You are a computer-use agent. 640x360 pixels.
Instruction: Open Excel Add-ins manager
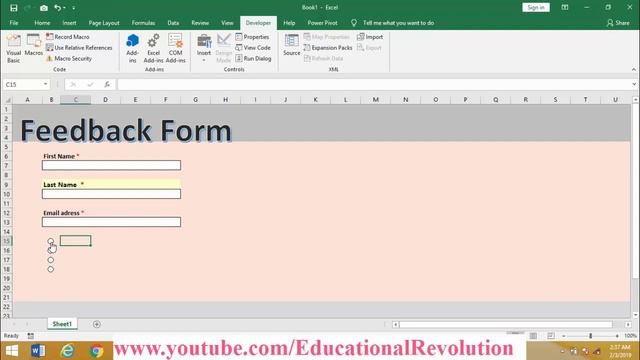[153, 49]
